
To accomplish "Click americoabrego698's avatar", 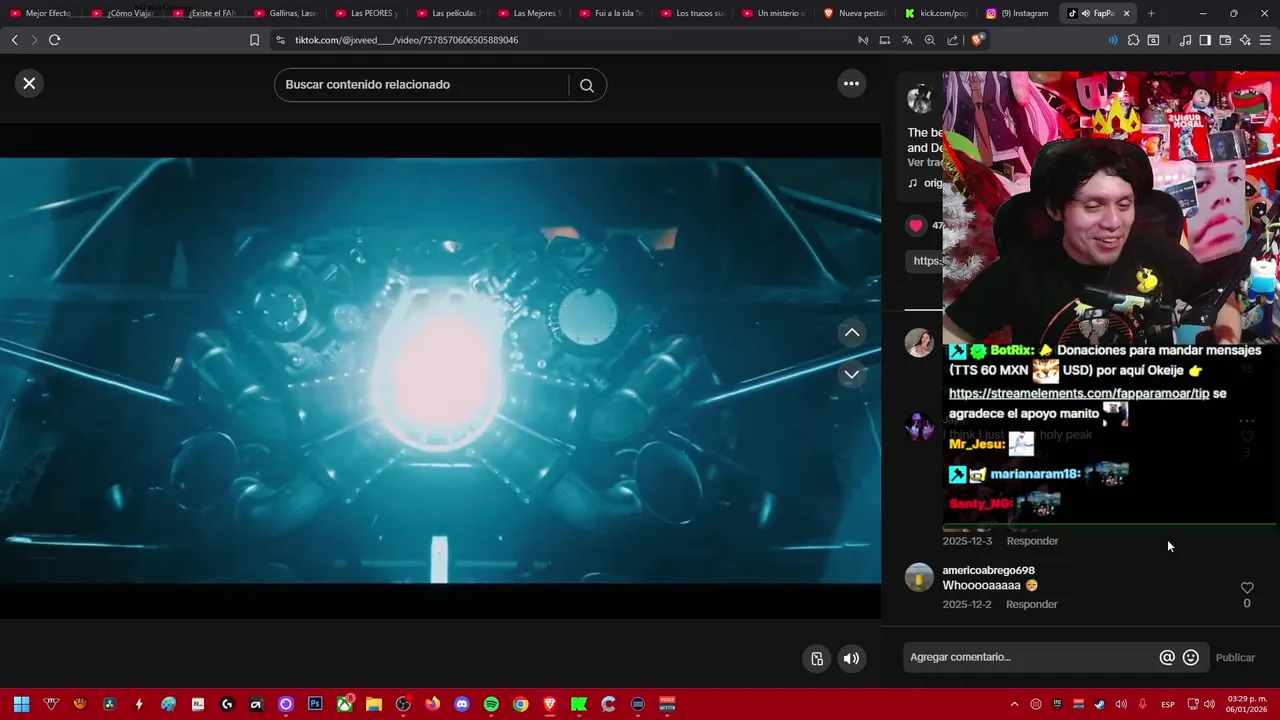I will point(919,577).
